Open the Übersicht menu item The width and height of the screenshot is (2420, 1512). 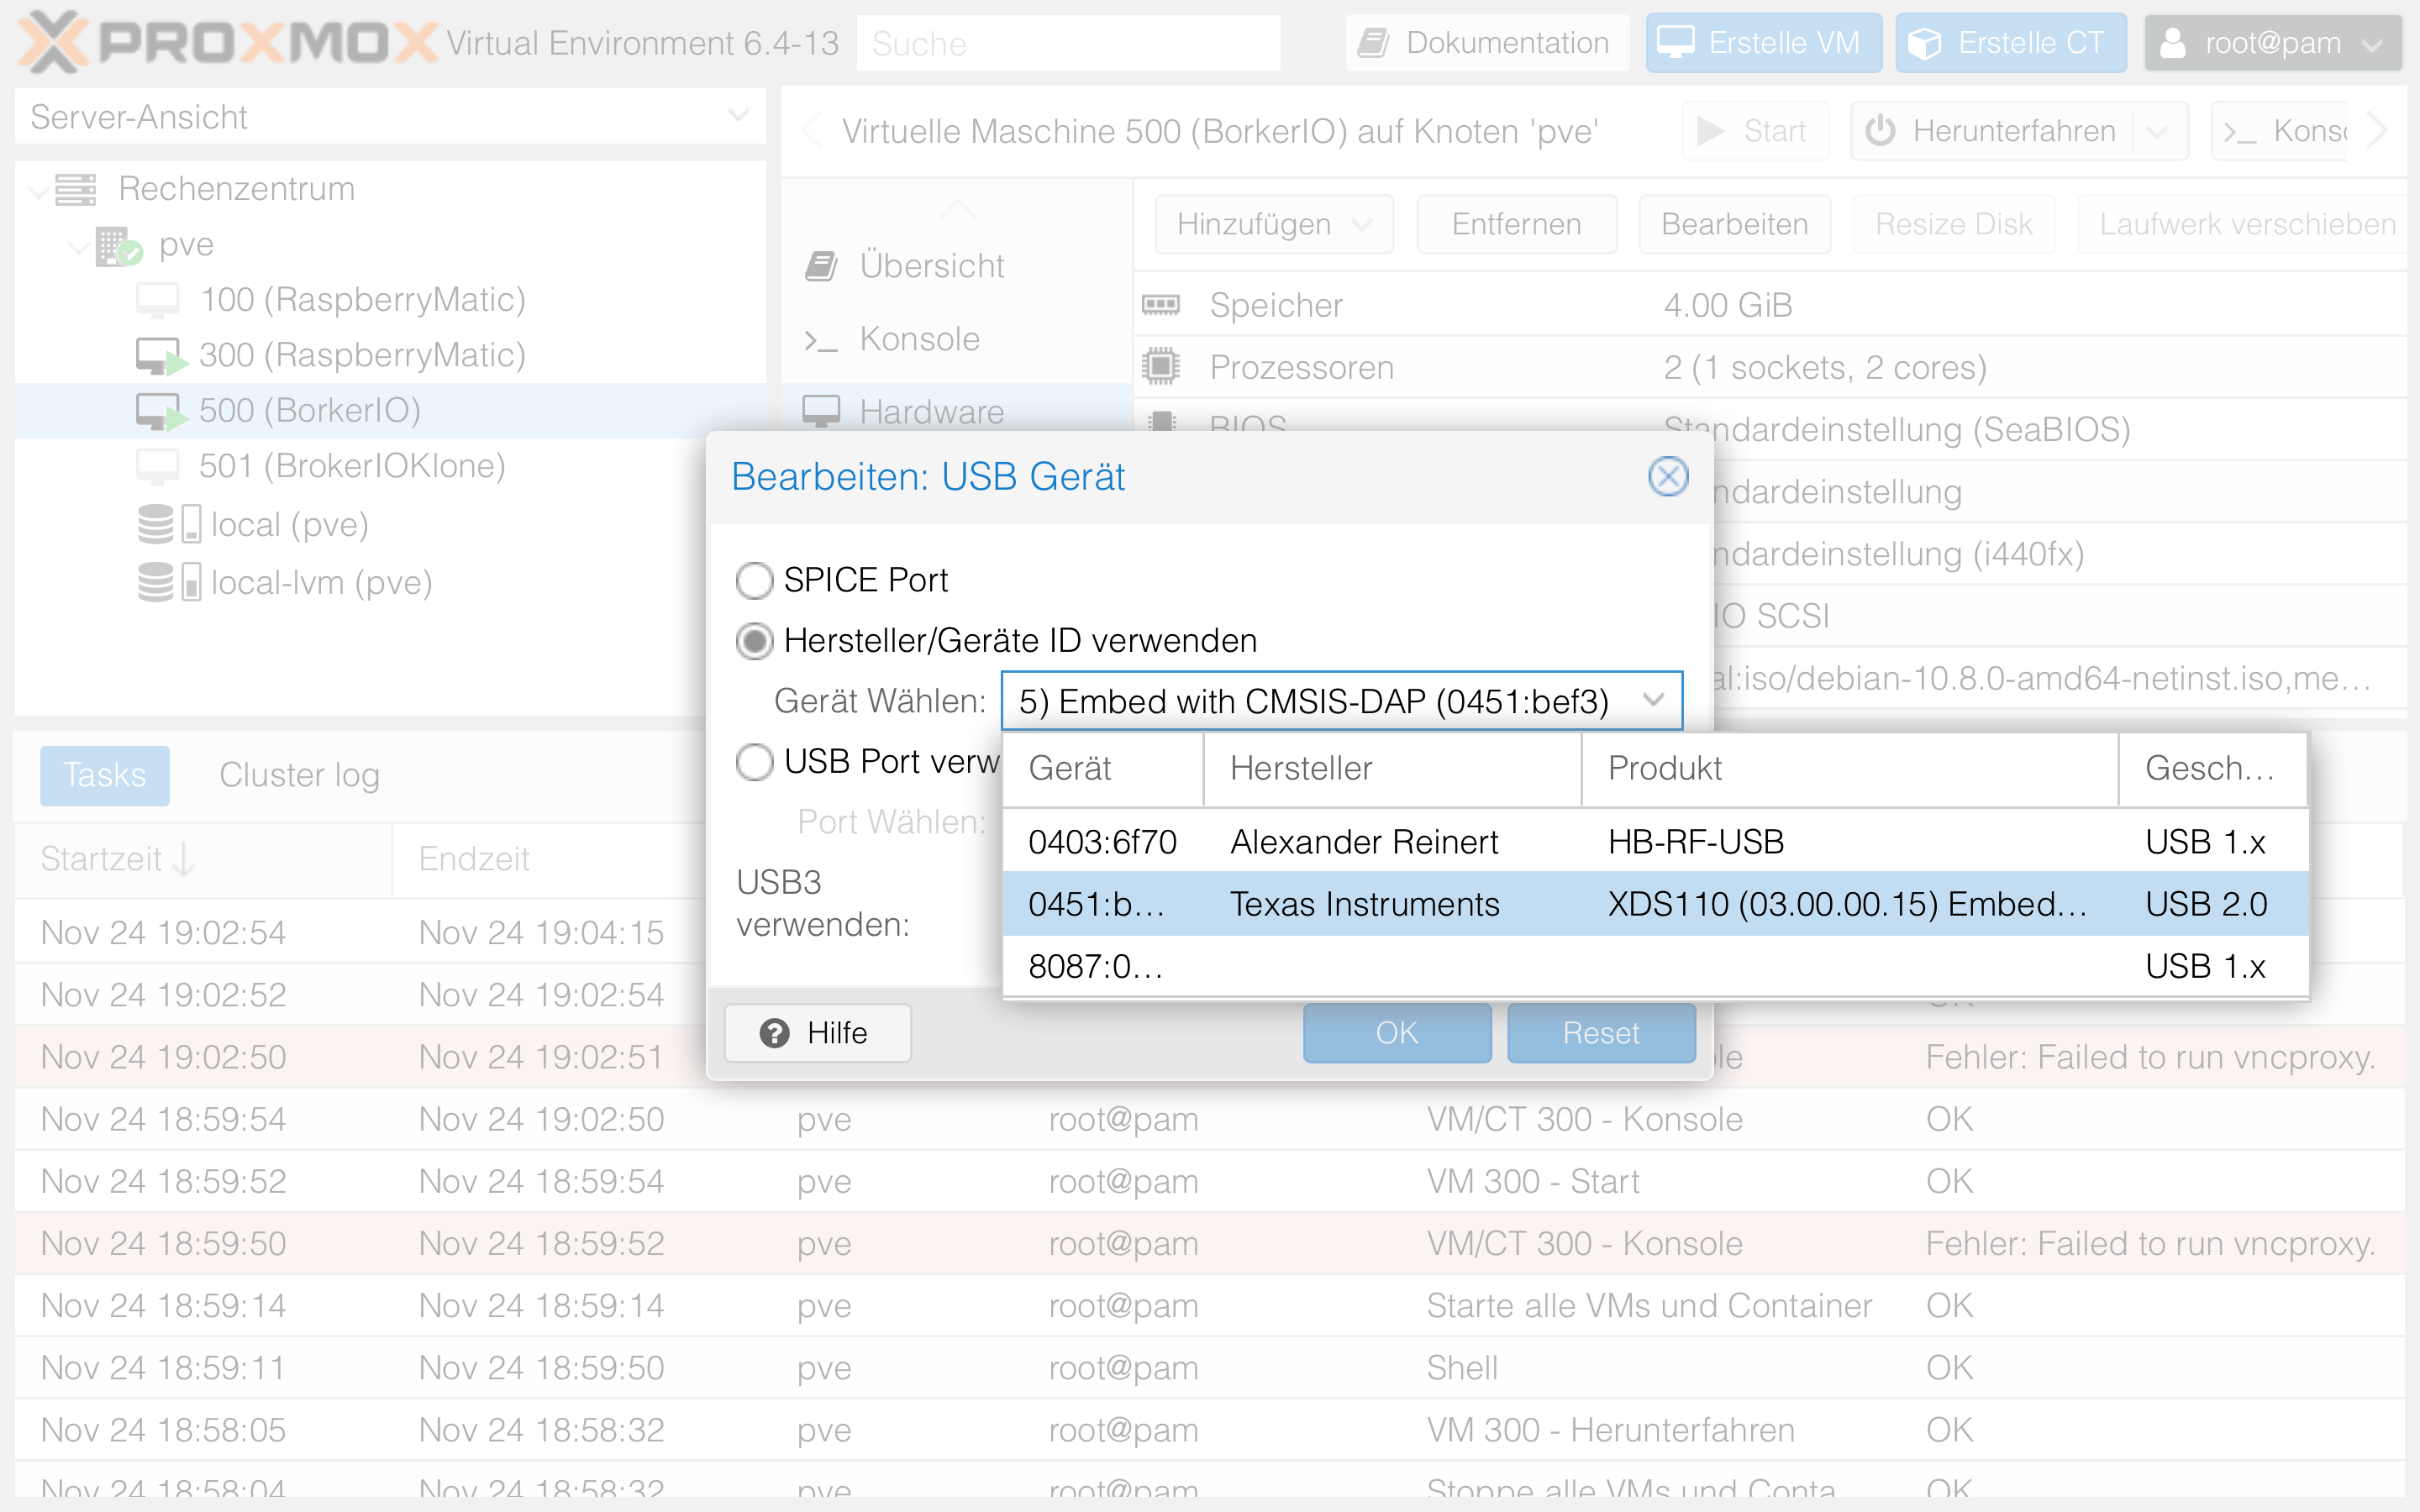click(x=931, y=266)
